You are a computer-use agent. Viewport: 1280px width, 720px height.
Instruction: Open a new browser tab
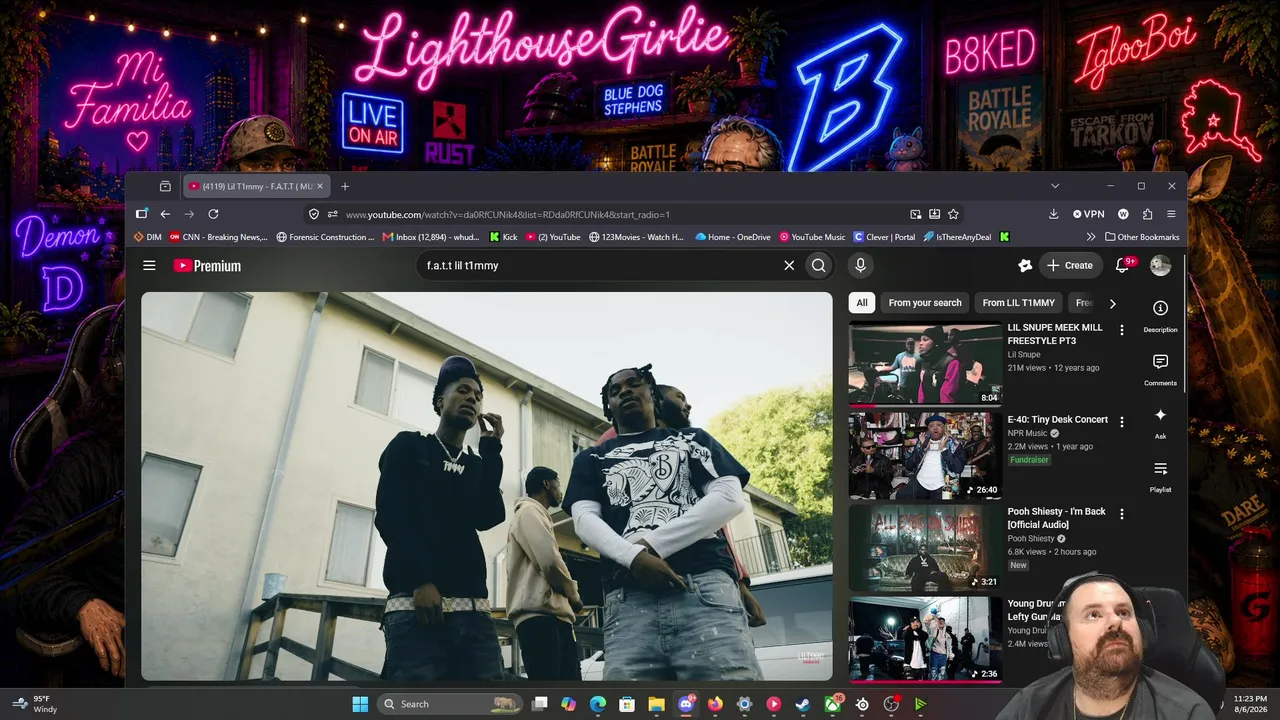(x=345, y=186)
